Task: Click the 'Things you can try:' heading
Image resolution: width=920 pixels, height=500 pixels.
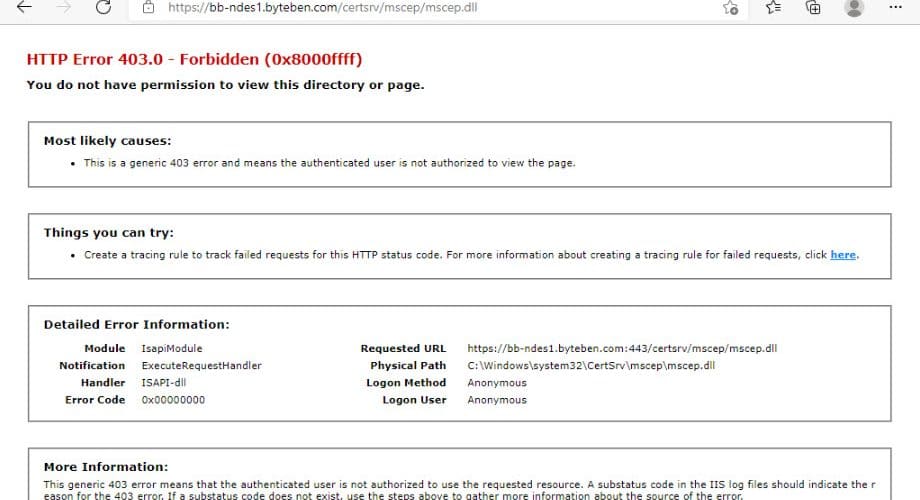Action: [x=109, y=233]
